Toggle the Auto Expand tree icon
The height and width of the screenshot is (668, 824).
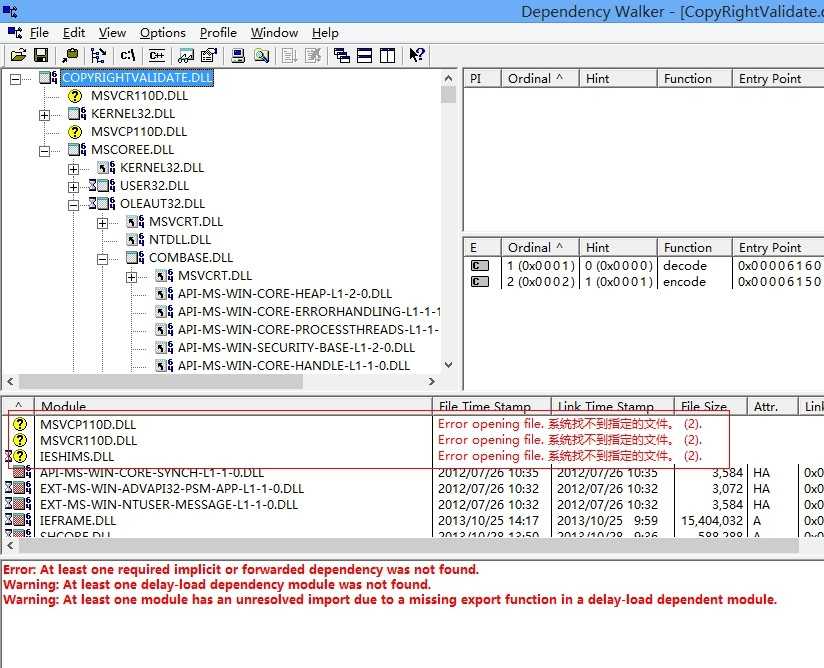tap(98, 55)
